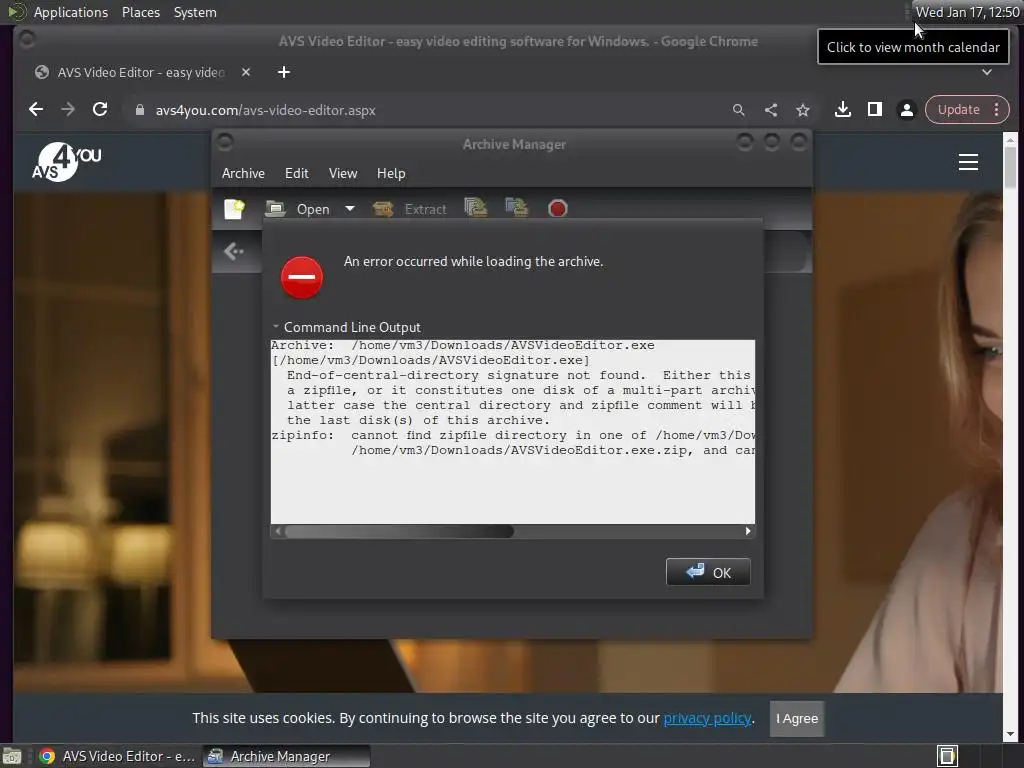Click the Chrome window menu button top-left
This screenshot has height=768, width=1024.
(27, 40)
